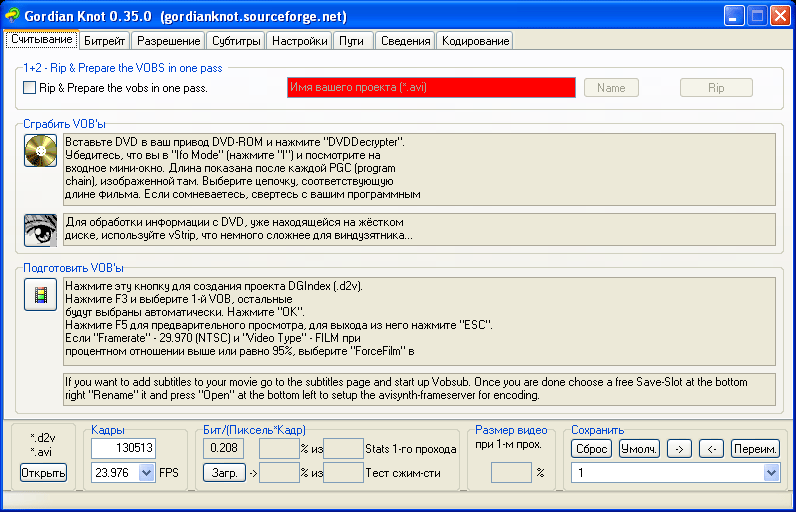Start DGIndex with the film strip icon
Viewport: 796px width, 512px height.
(41, 294)
